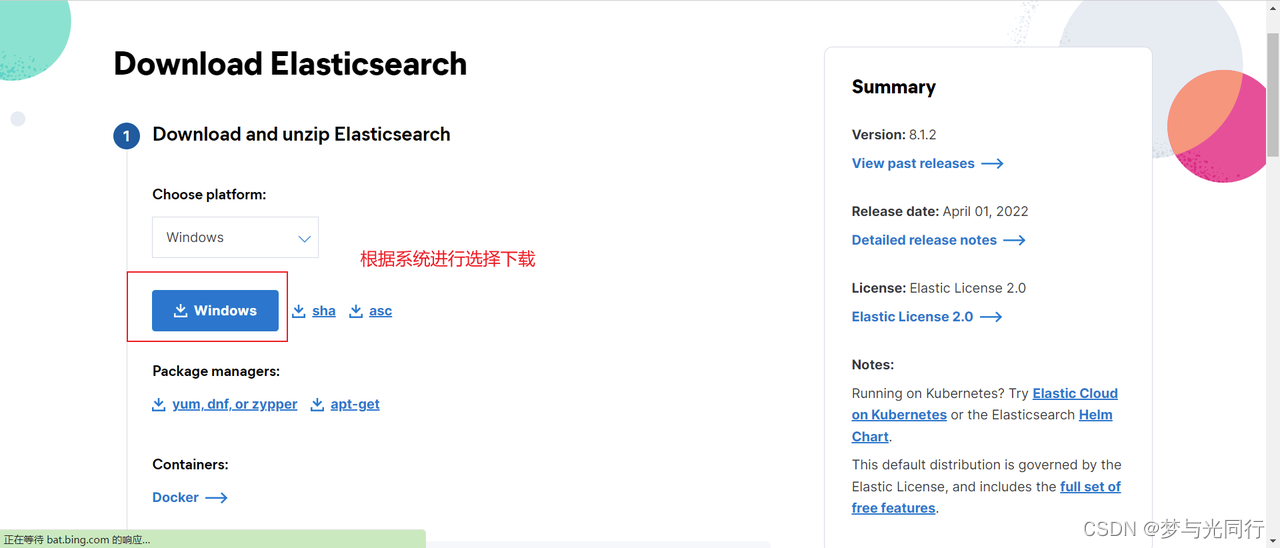Click download icon beside yum, dnf, or zypper
The height and width of the screenshot is (548, 1280).
pyautogui.click(x=159, y=404)
